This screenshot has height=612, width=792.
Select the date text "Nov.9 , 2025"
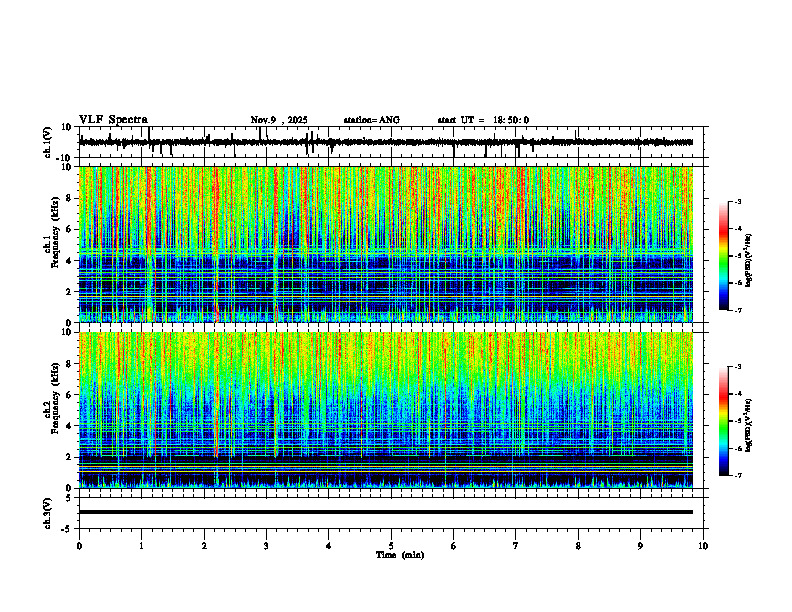279,120
